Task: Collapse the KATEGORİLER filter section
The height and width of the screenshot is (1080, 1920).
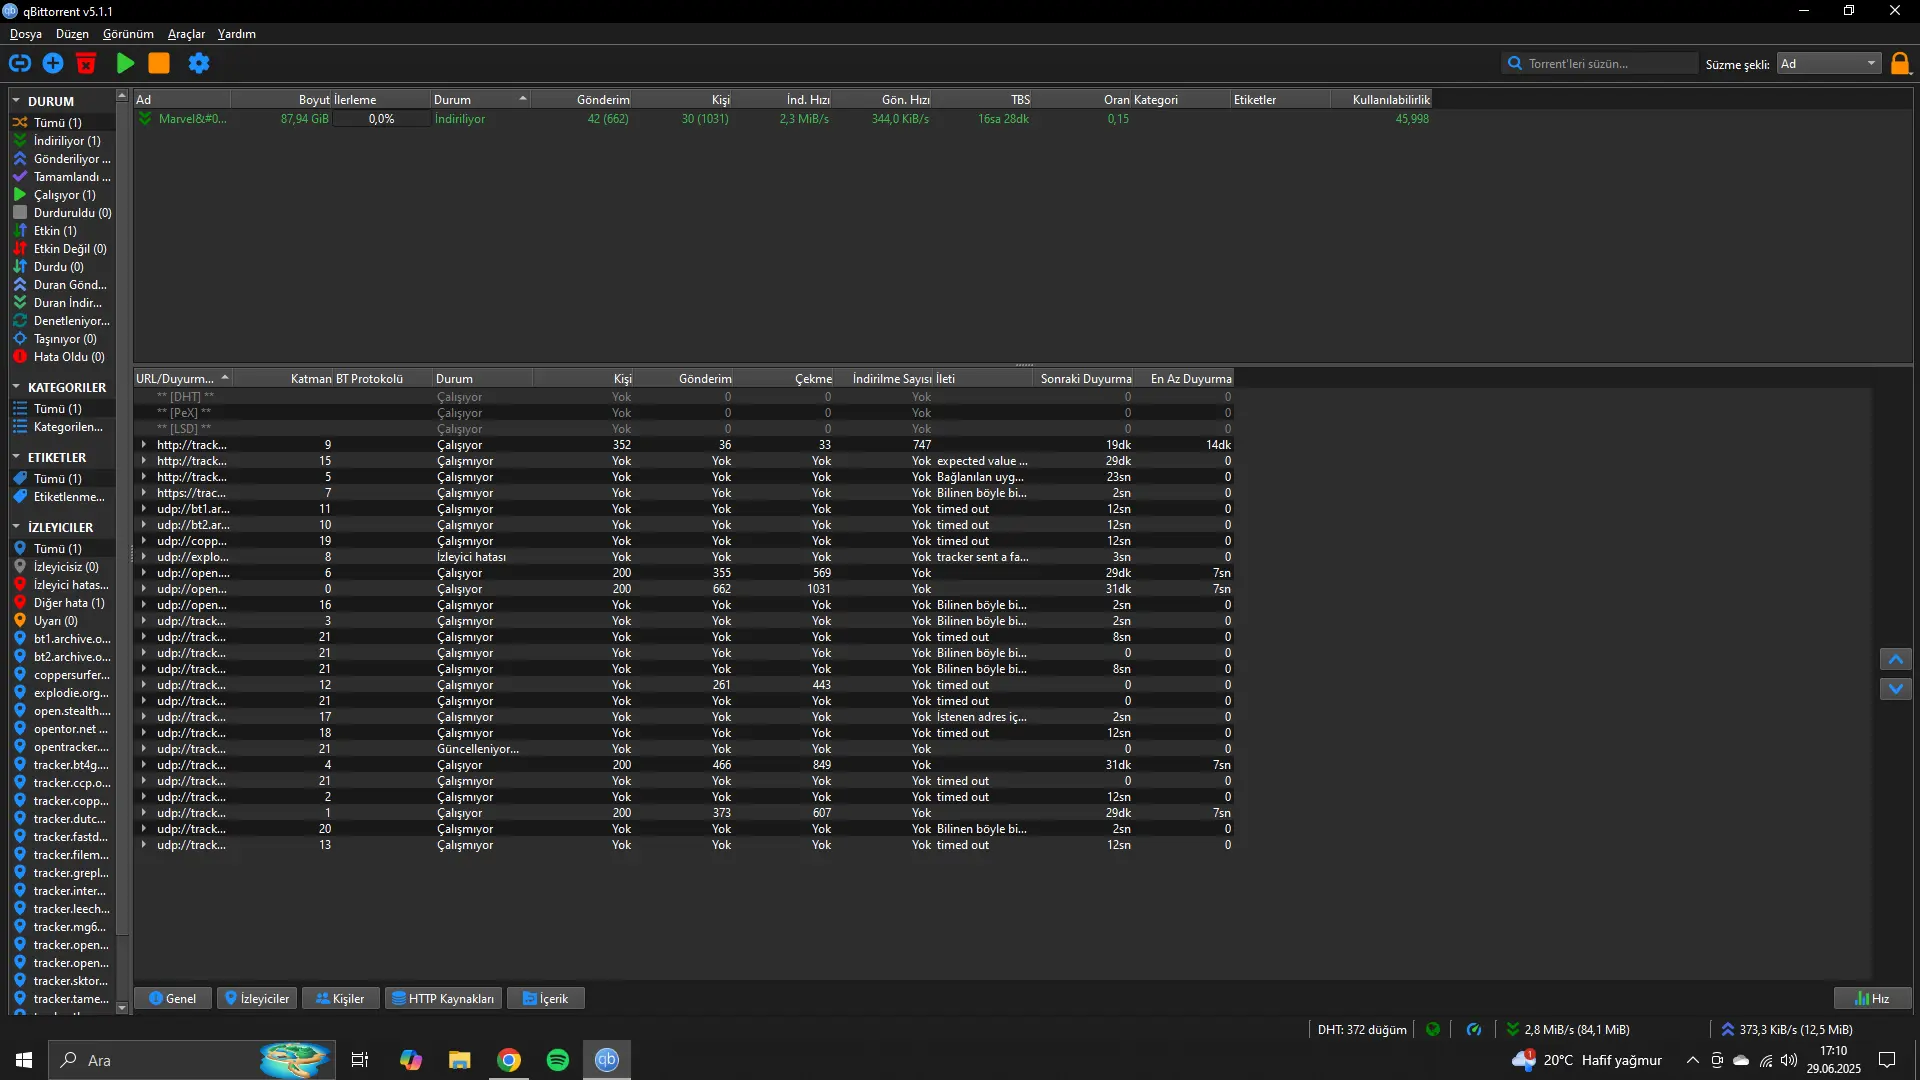Action: pos(16,387)
